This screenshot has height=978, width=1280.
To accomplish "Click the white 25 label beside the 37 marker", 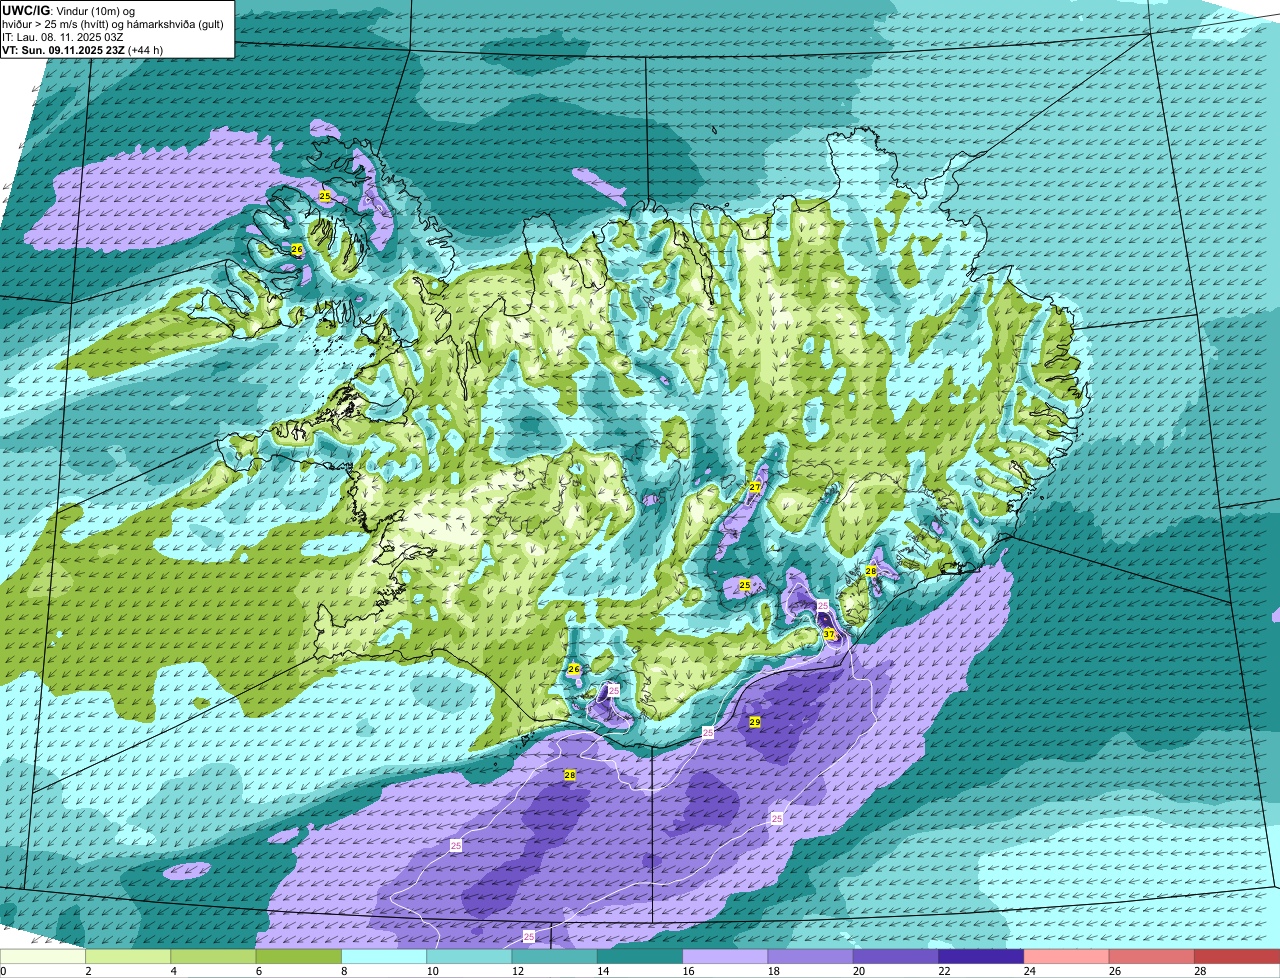I will (823, 606).
